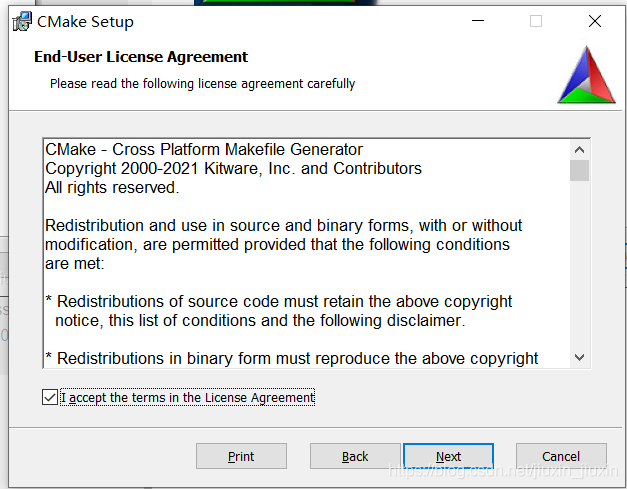
Task: Click 'Redistributions in binary form must reproduce' line
Action: pyautogui.click(x=292, y=359)
